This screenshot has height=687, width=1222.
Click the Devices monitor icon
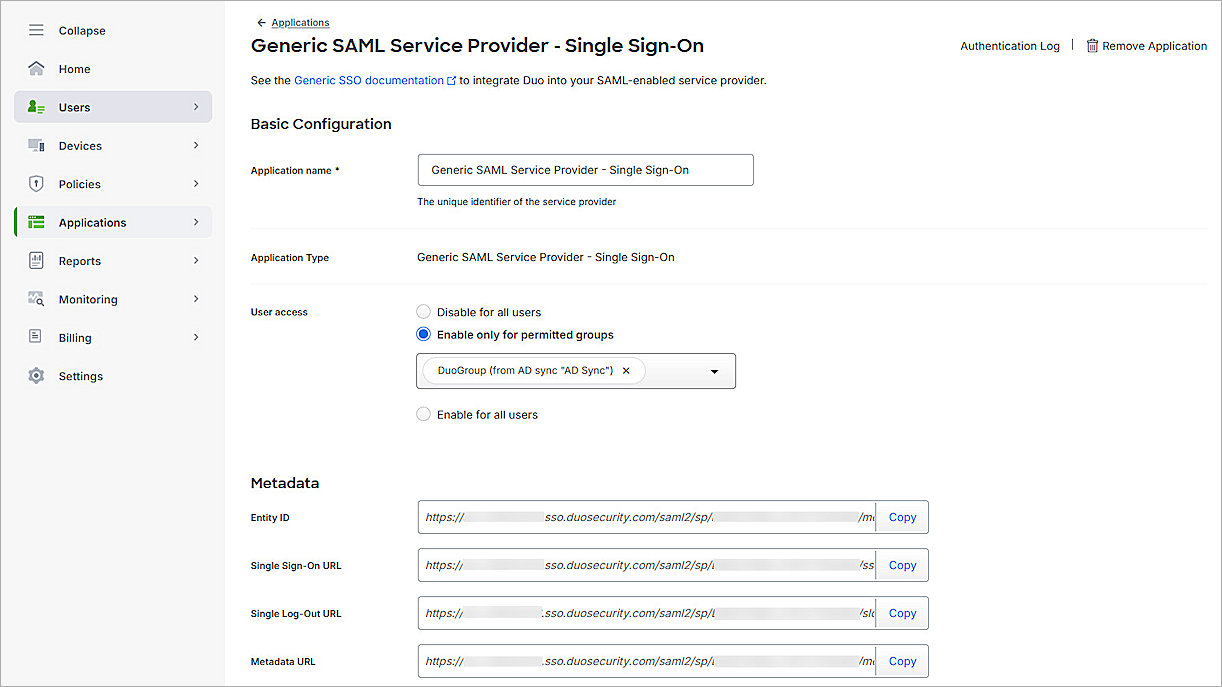pyautogui.click(x=36, y=146)
